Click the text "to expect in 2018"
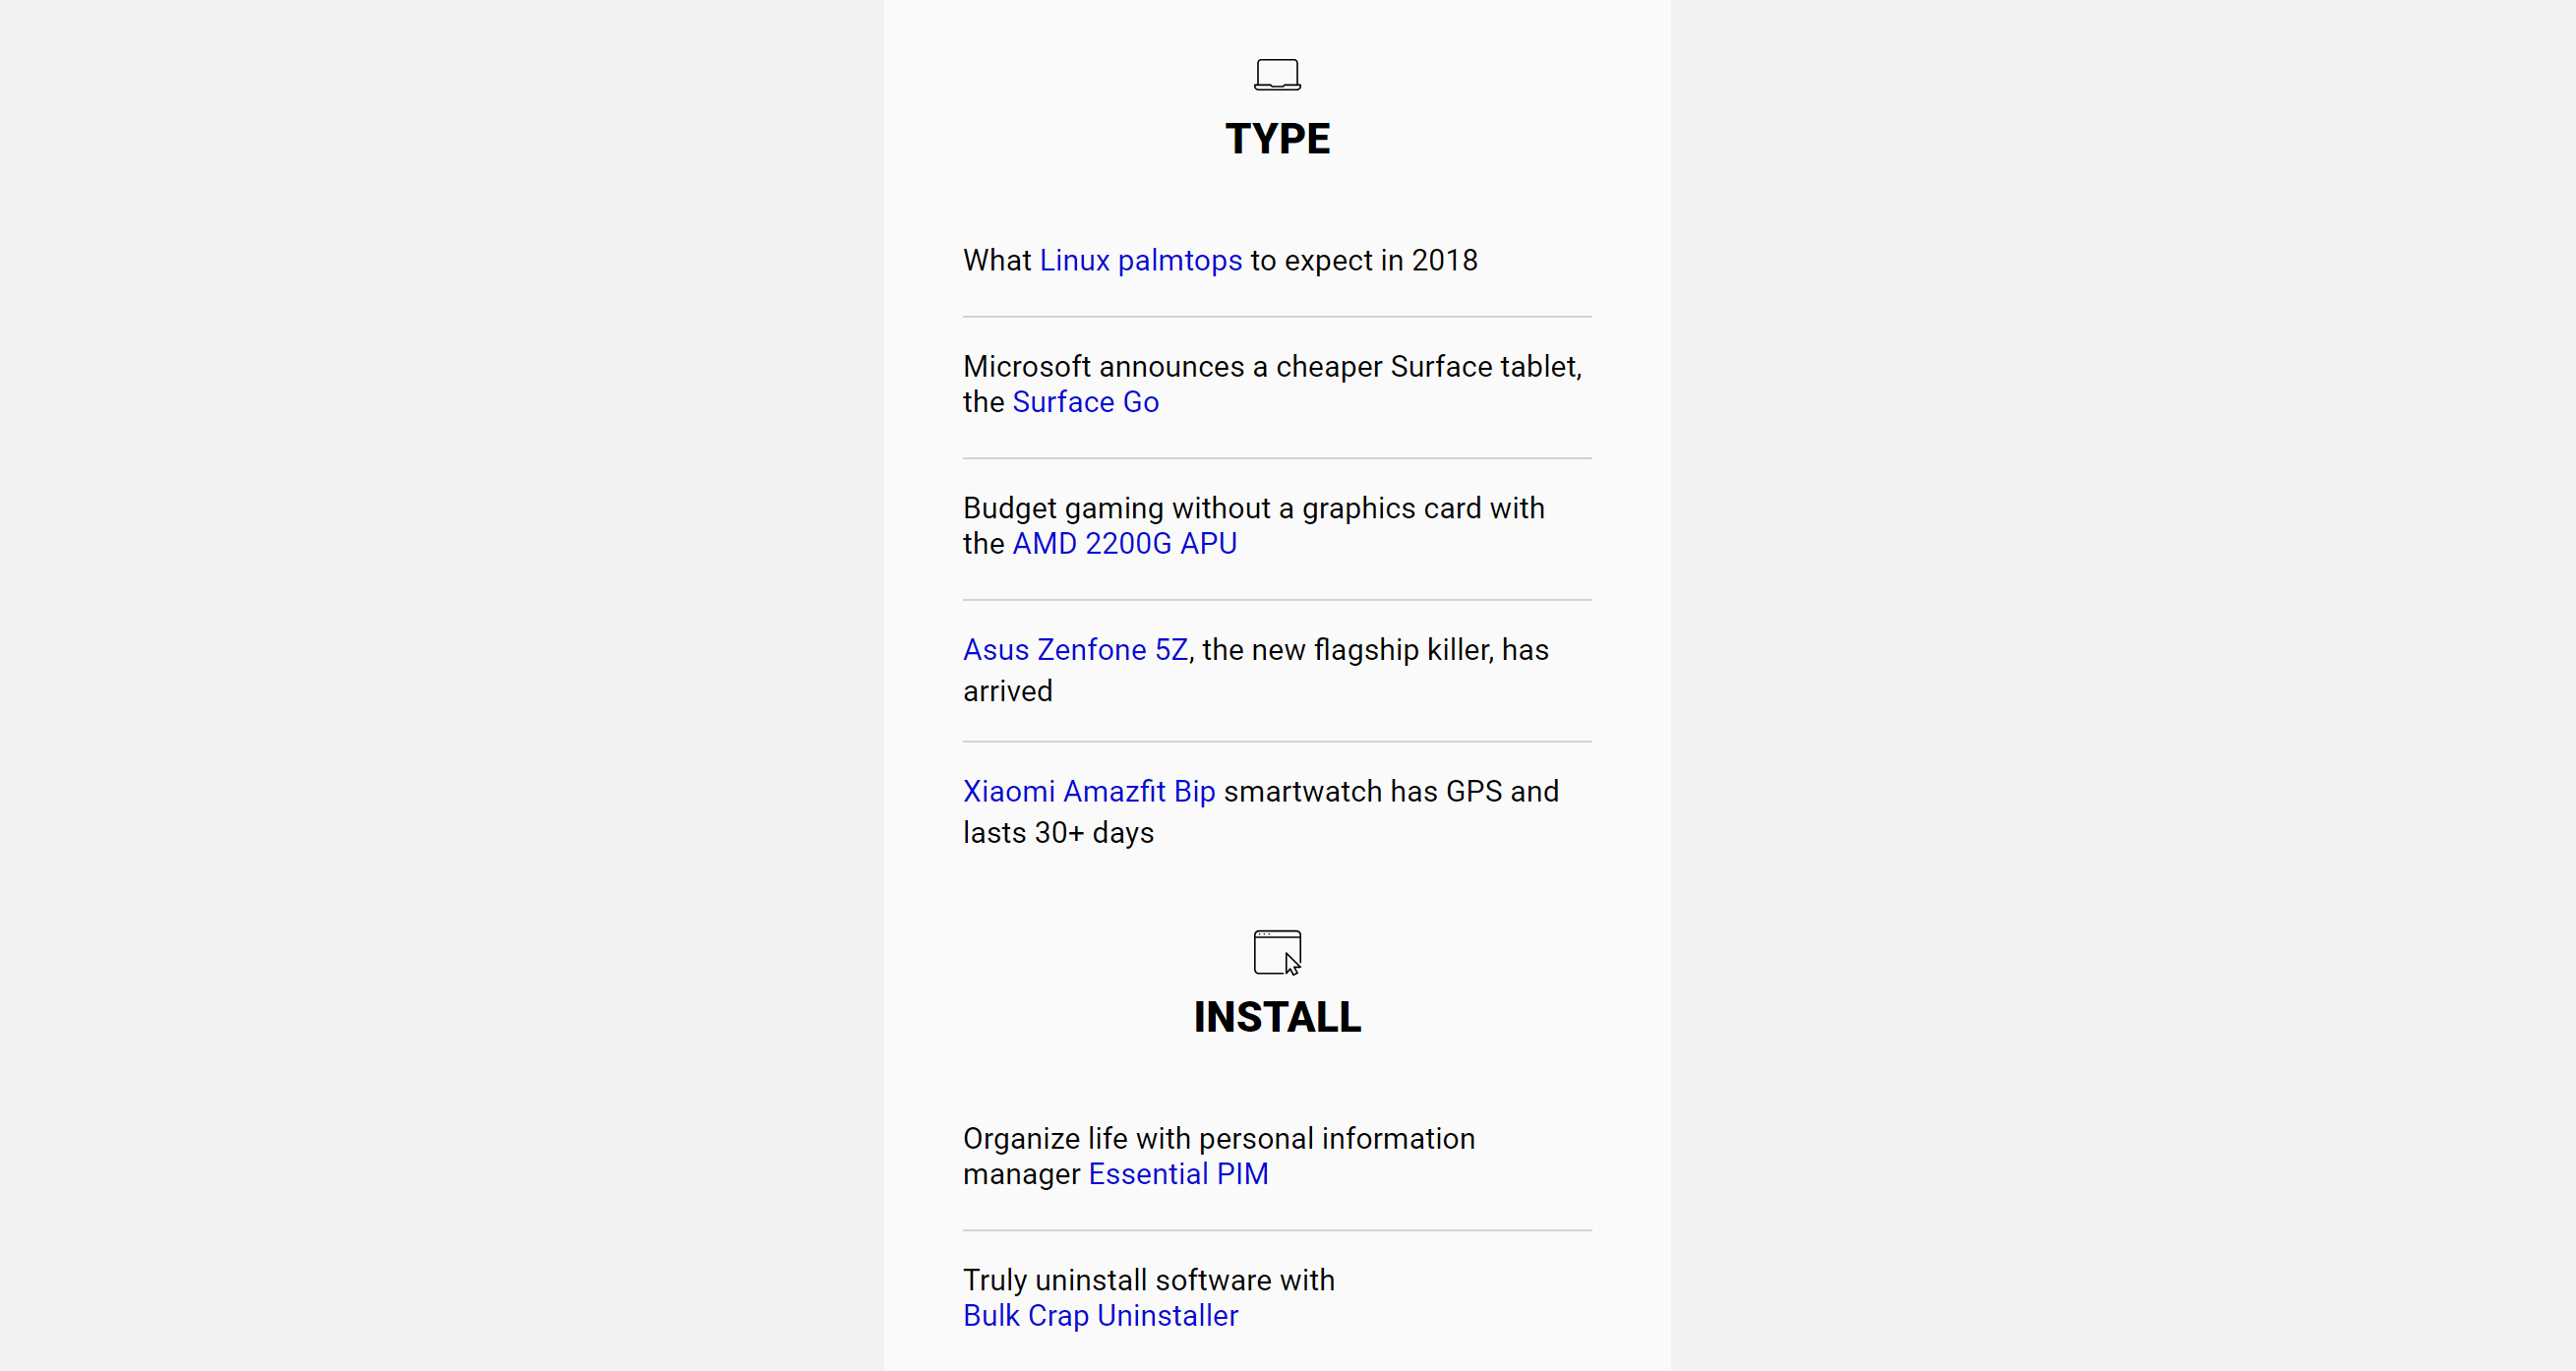2576x1371 pixels. tap(1364, 260)
